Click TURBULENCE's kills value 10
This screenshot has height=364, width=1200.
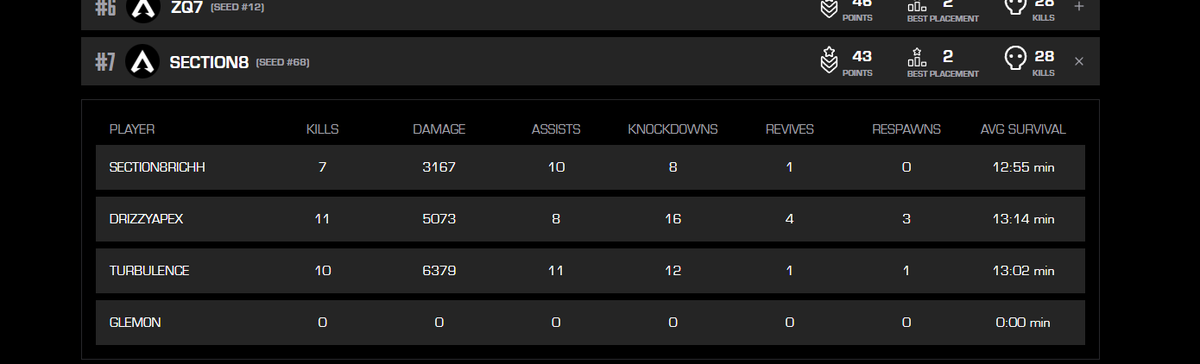click(x=322, y=271)
